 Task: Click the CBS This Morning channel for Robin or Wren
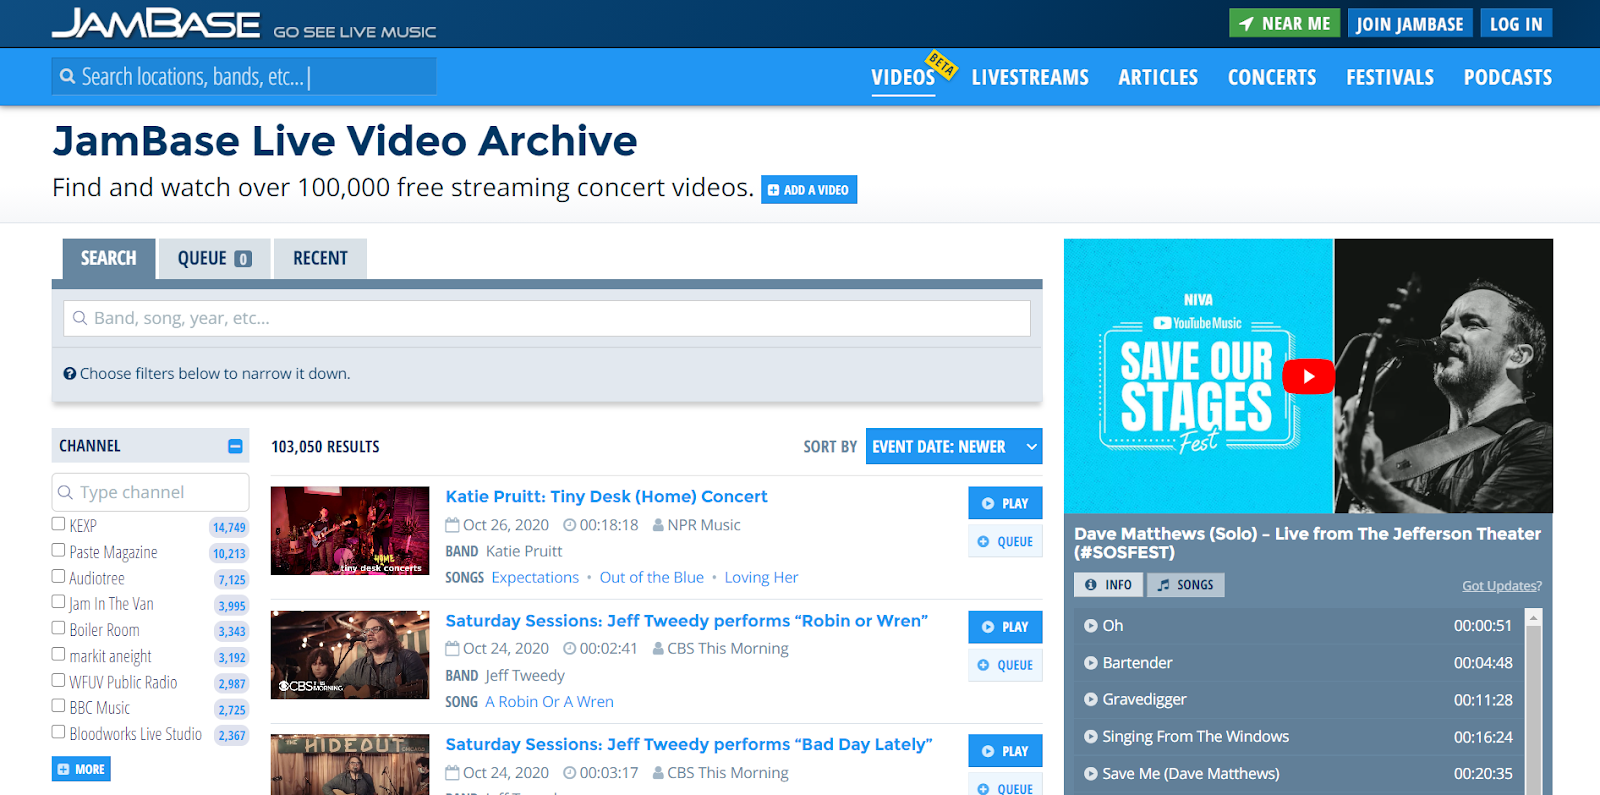click(728, 649)
